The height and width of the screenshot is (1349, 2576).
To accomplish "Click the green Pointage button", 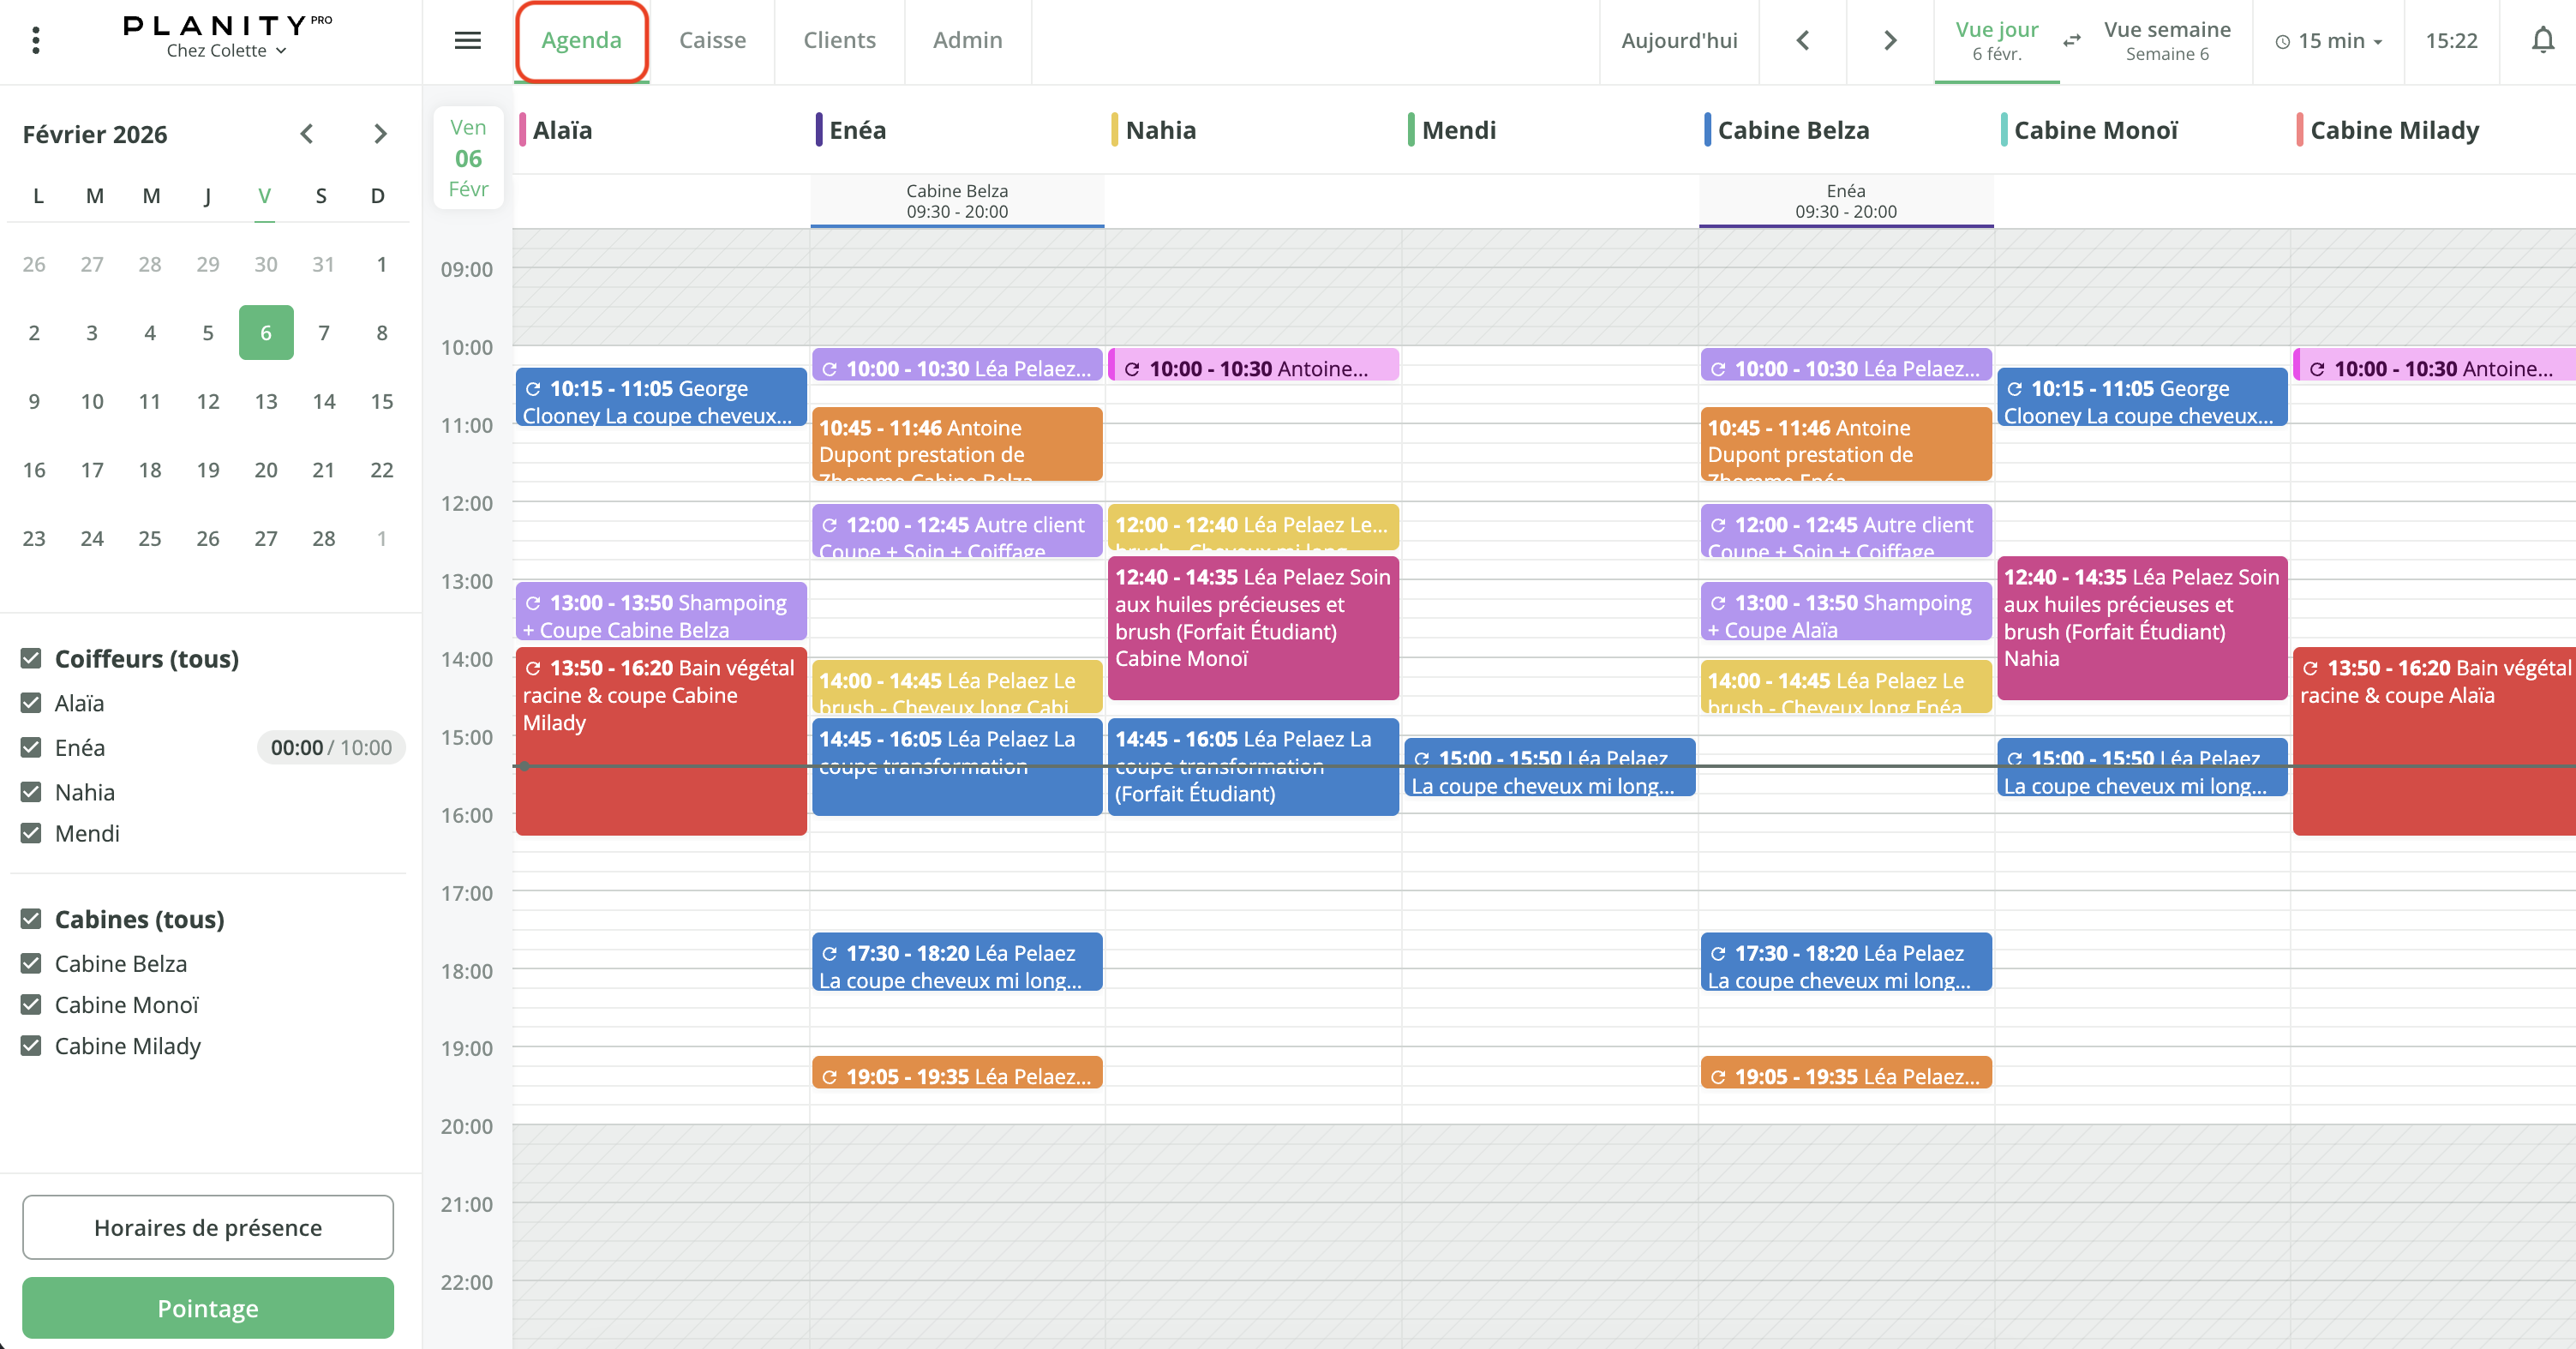I will [208, 1308].
